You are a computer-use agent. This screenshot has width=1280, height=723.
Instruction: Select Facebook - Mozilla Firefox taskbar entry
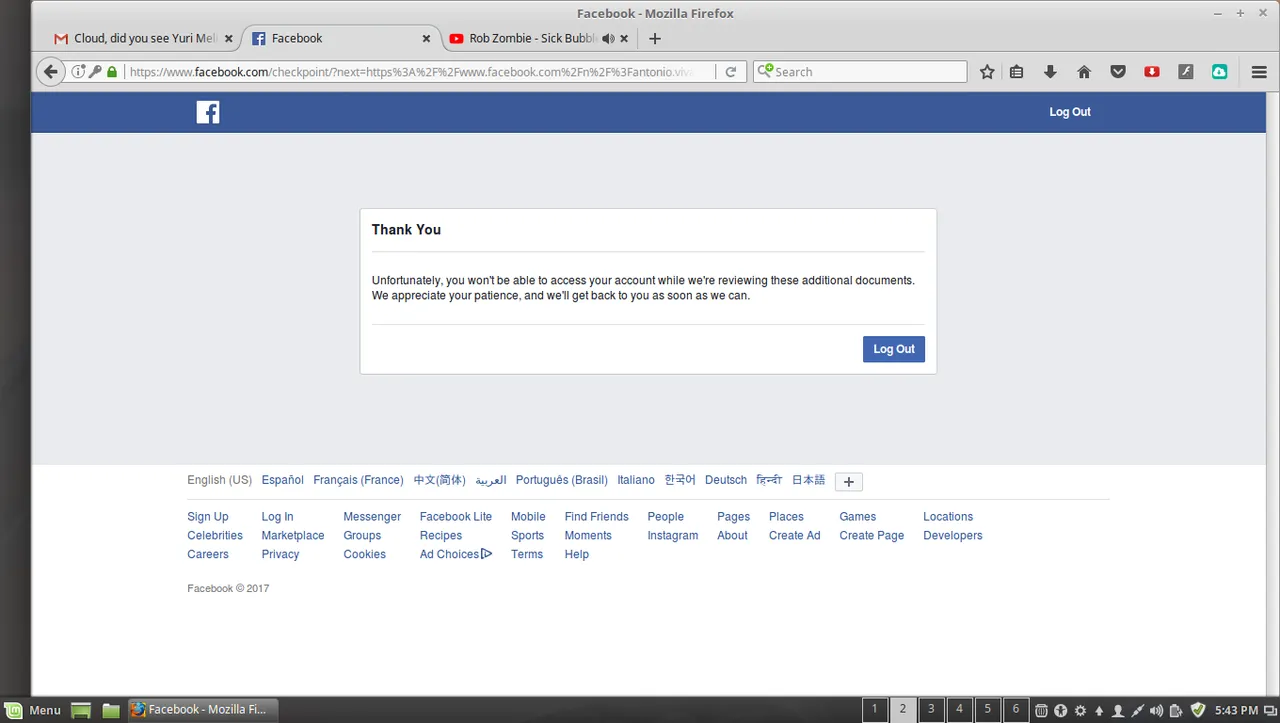point(201,710)
